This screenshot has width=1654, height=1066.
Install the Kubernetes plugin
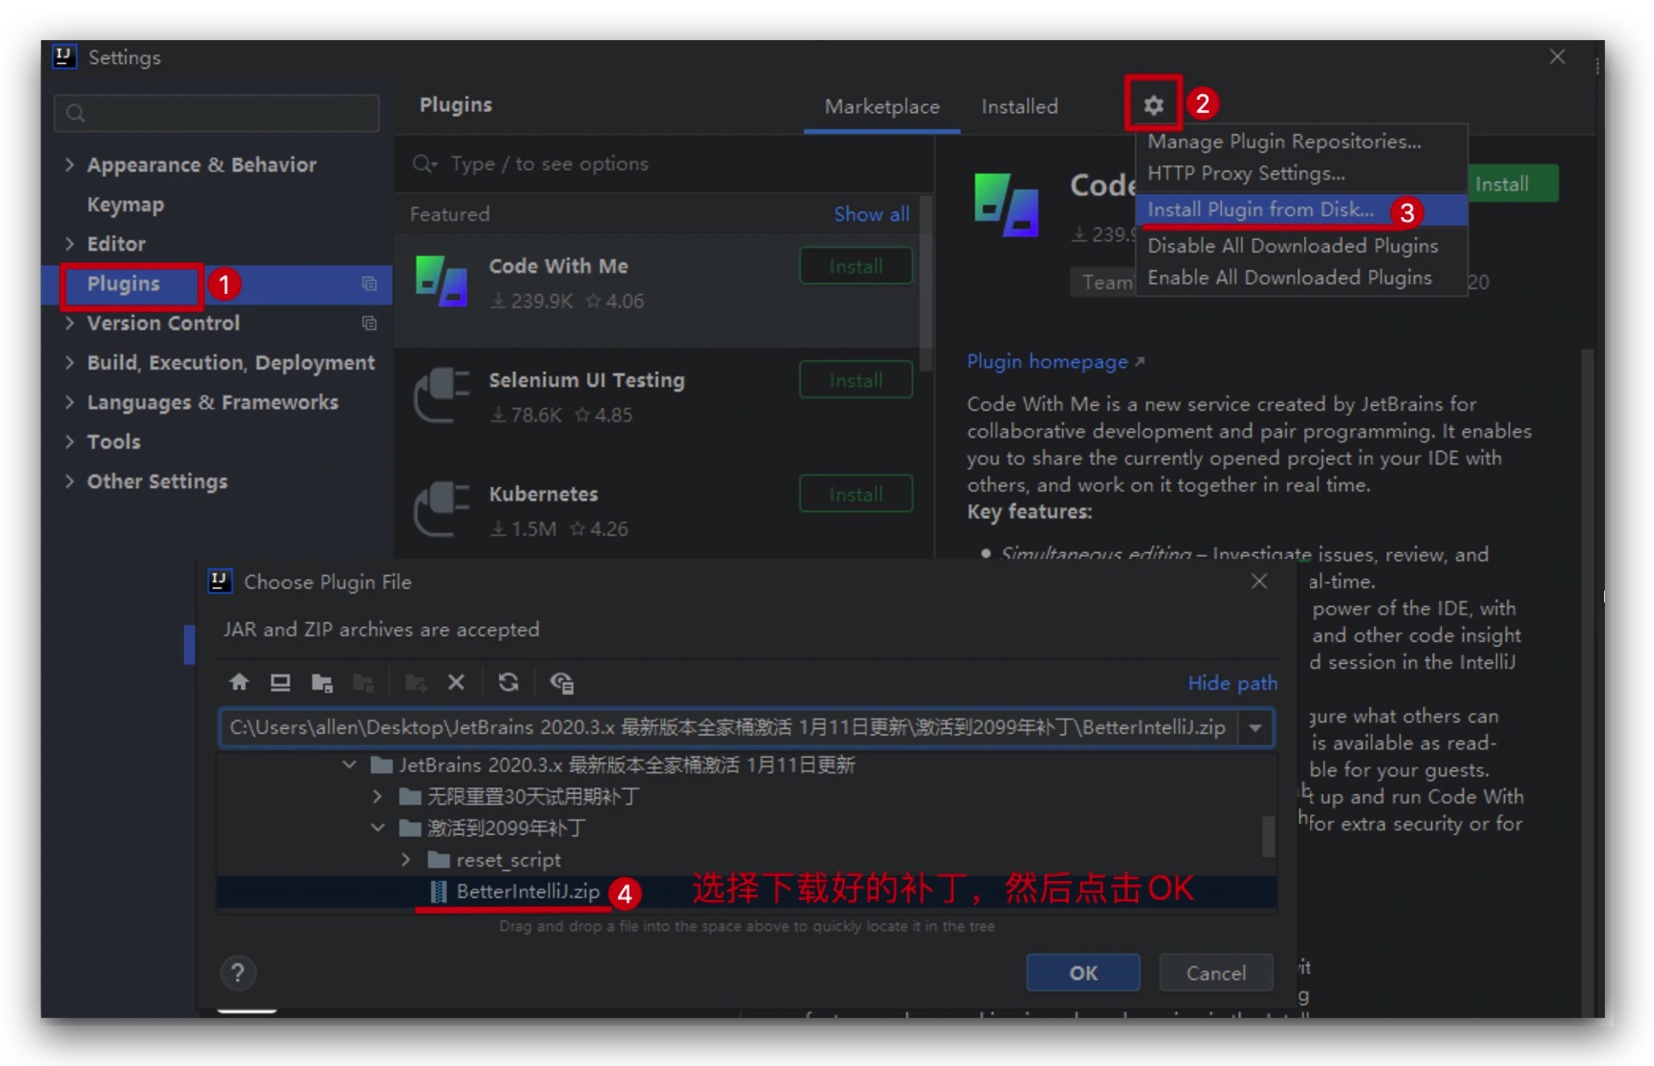[856, 494]
